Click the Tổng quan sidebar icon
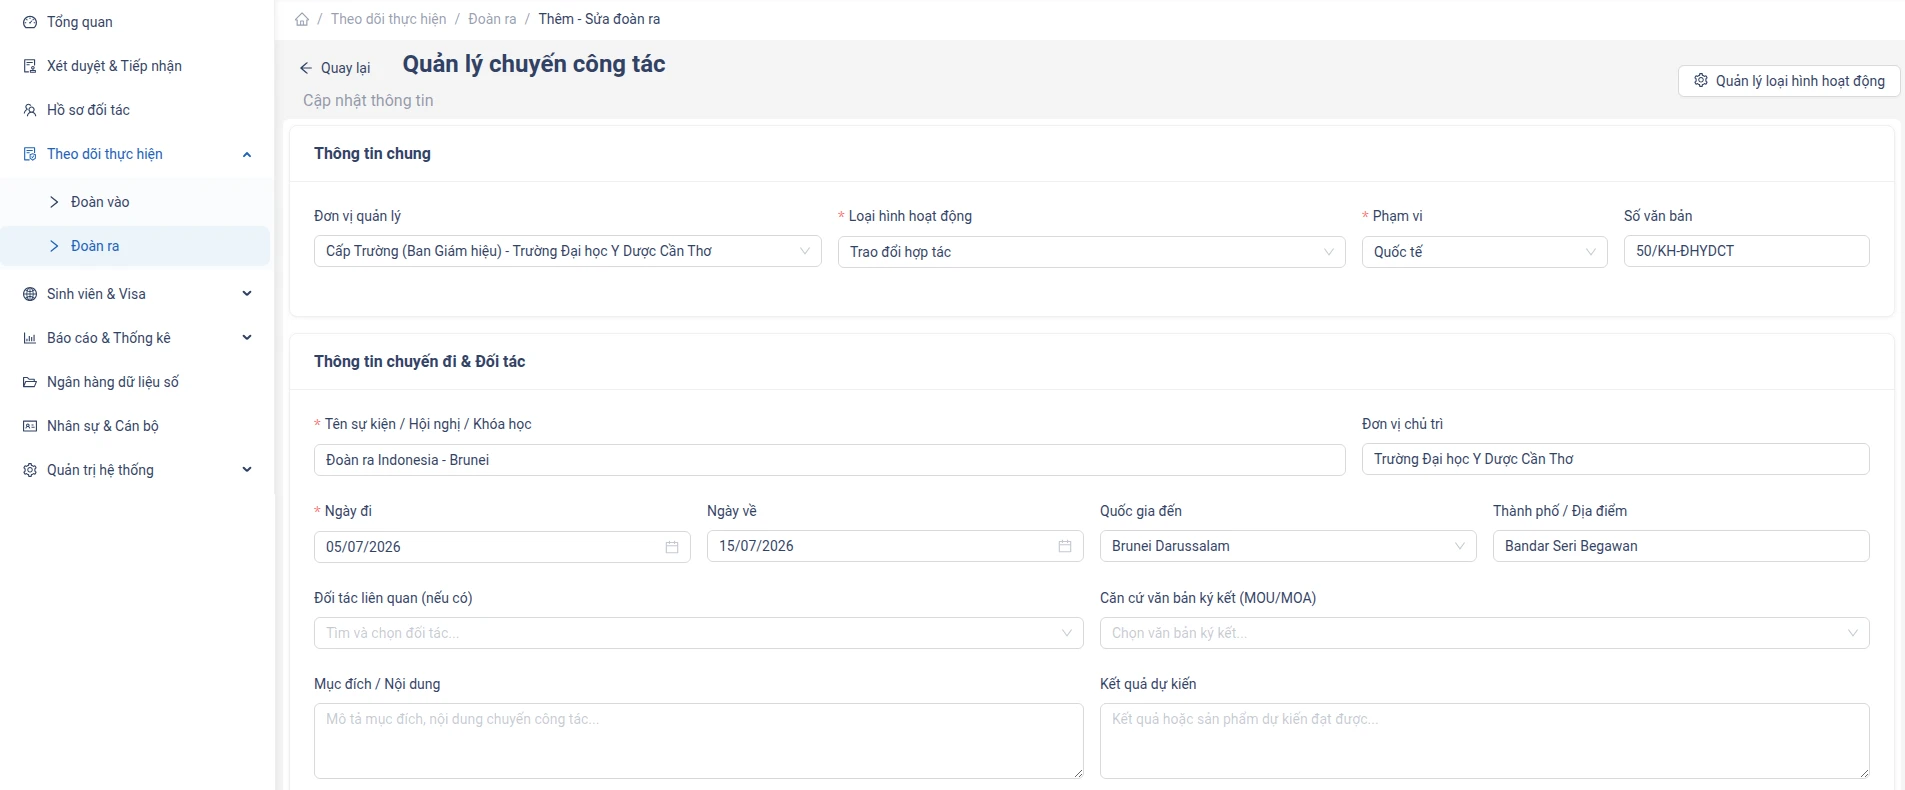This screenshot has height=790, width=1905. tap(30, 22)
